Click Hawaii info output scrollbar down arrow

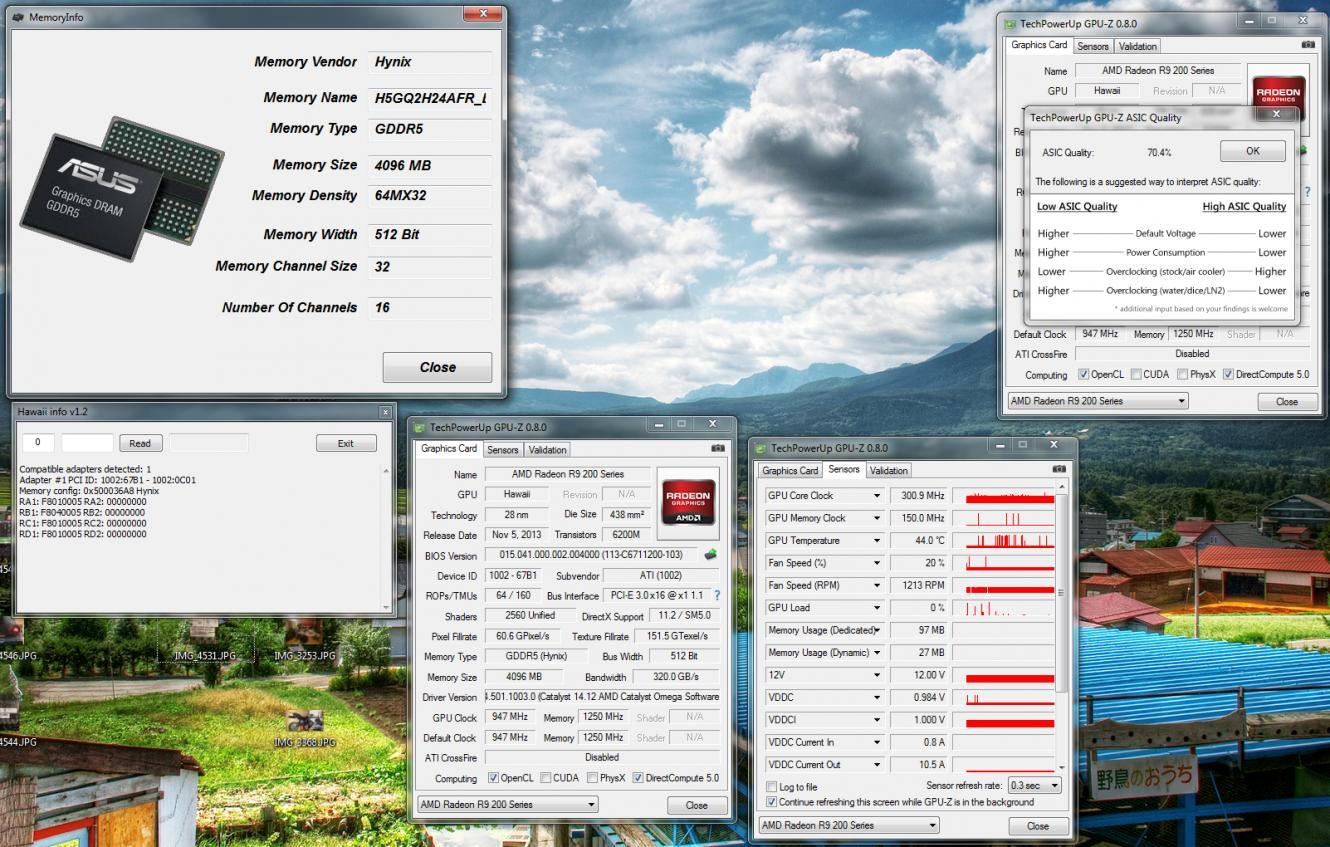386,607
